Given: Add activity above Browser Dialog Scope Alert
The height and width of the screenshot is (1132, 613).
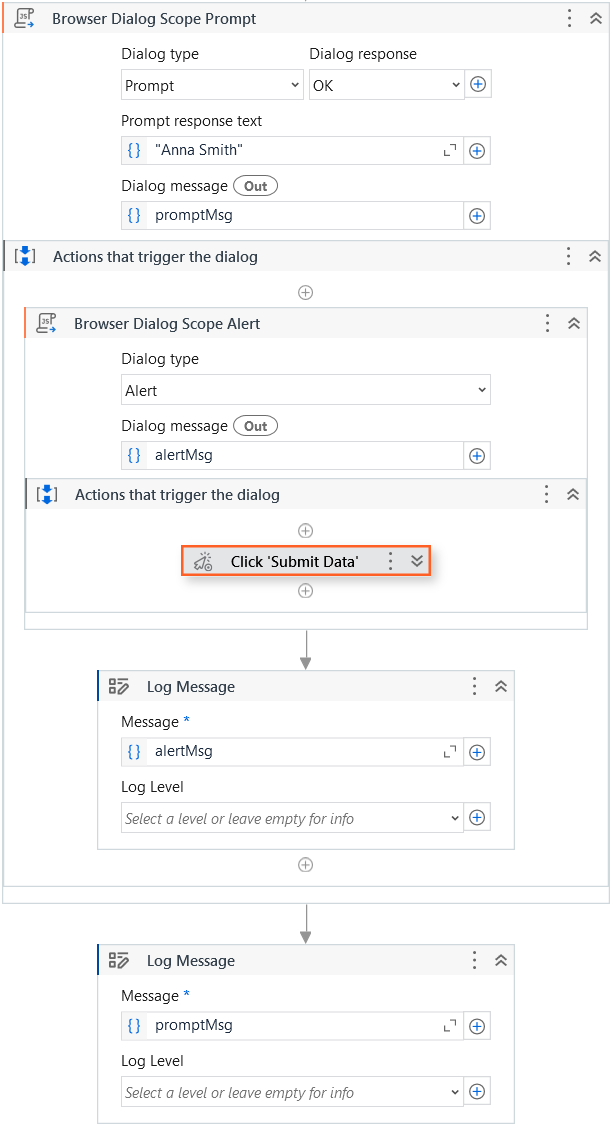Looking at the screenshot, I should click(306, 293).
